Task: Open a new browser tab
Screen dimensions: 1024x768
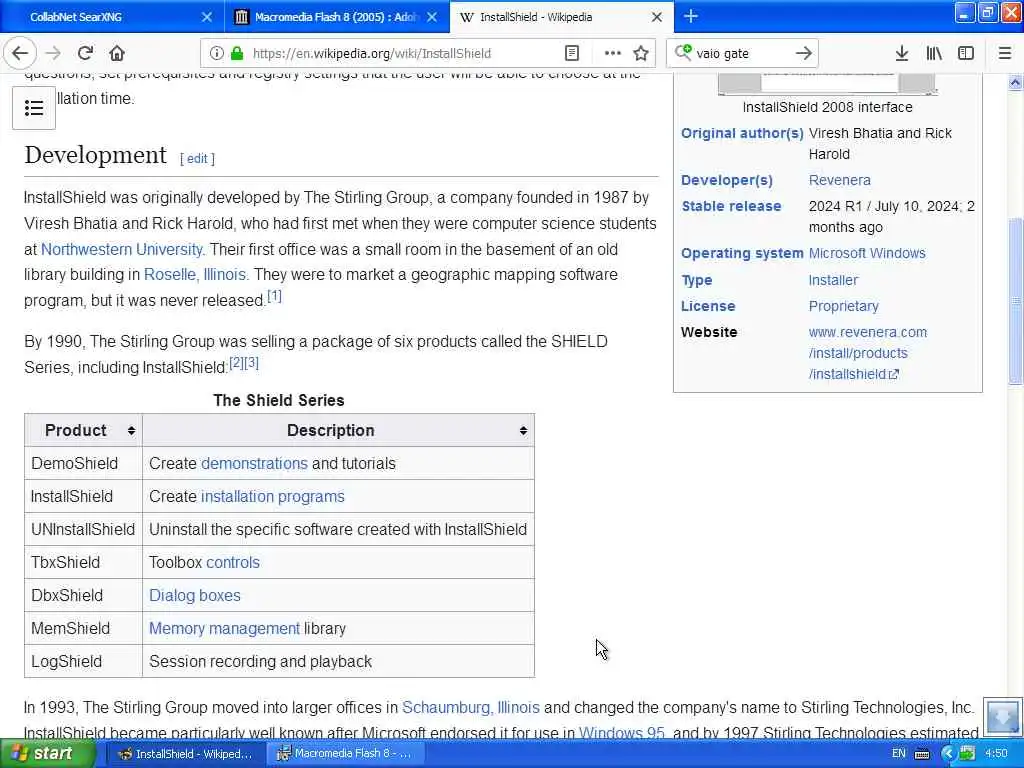Action: click(x=691, y=17)
